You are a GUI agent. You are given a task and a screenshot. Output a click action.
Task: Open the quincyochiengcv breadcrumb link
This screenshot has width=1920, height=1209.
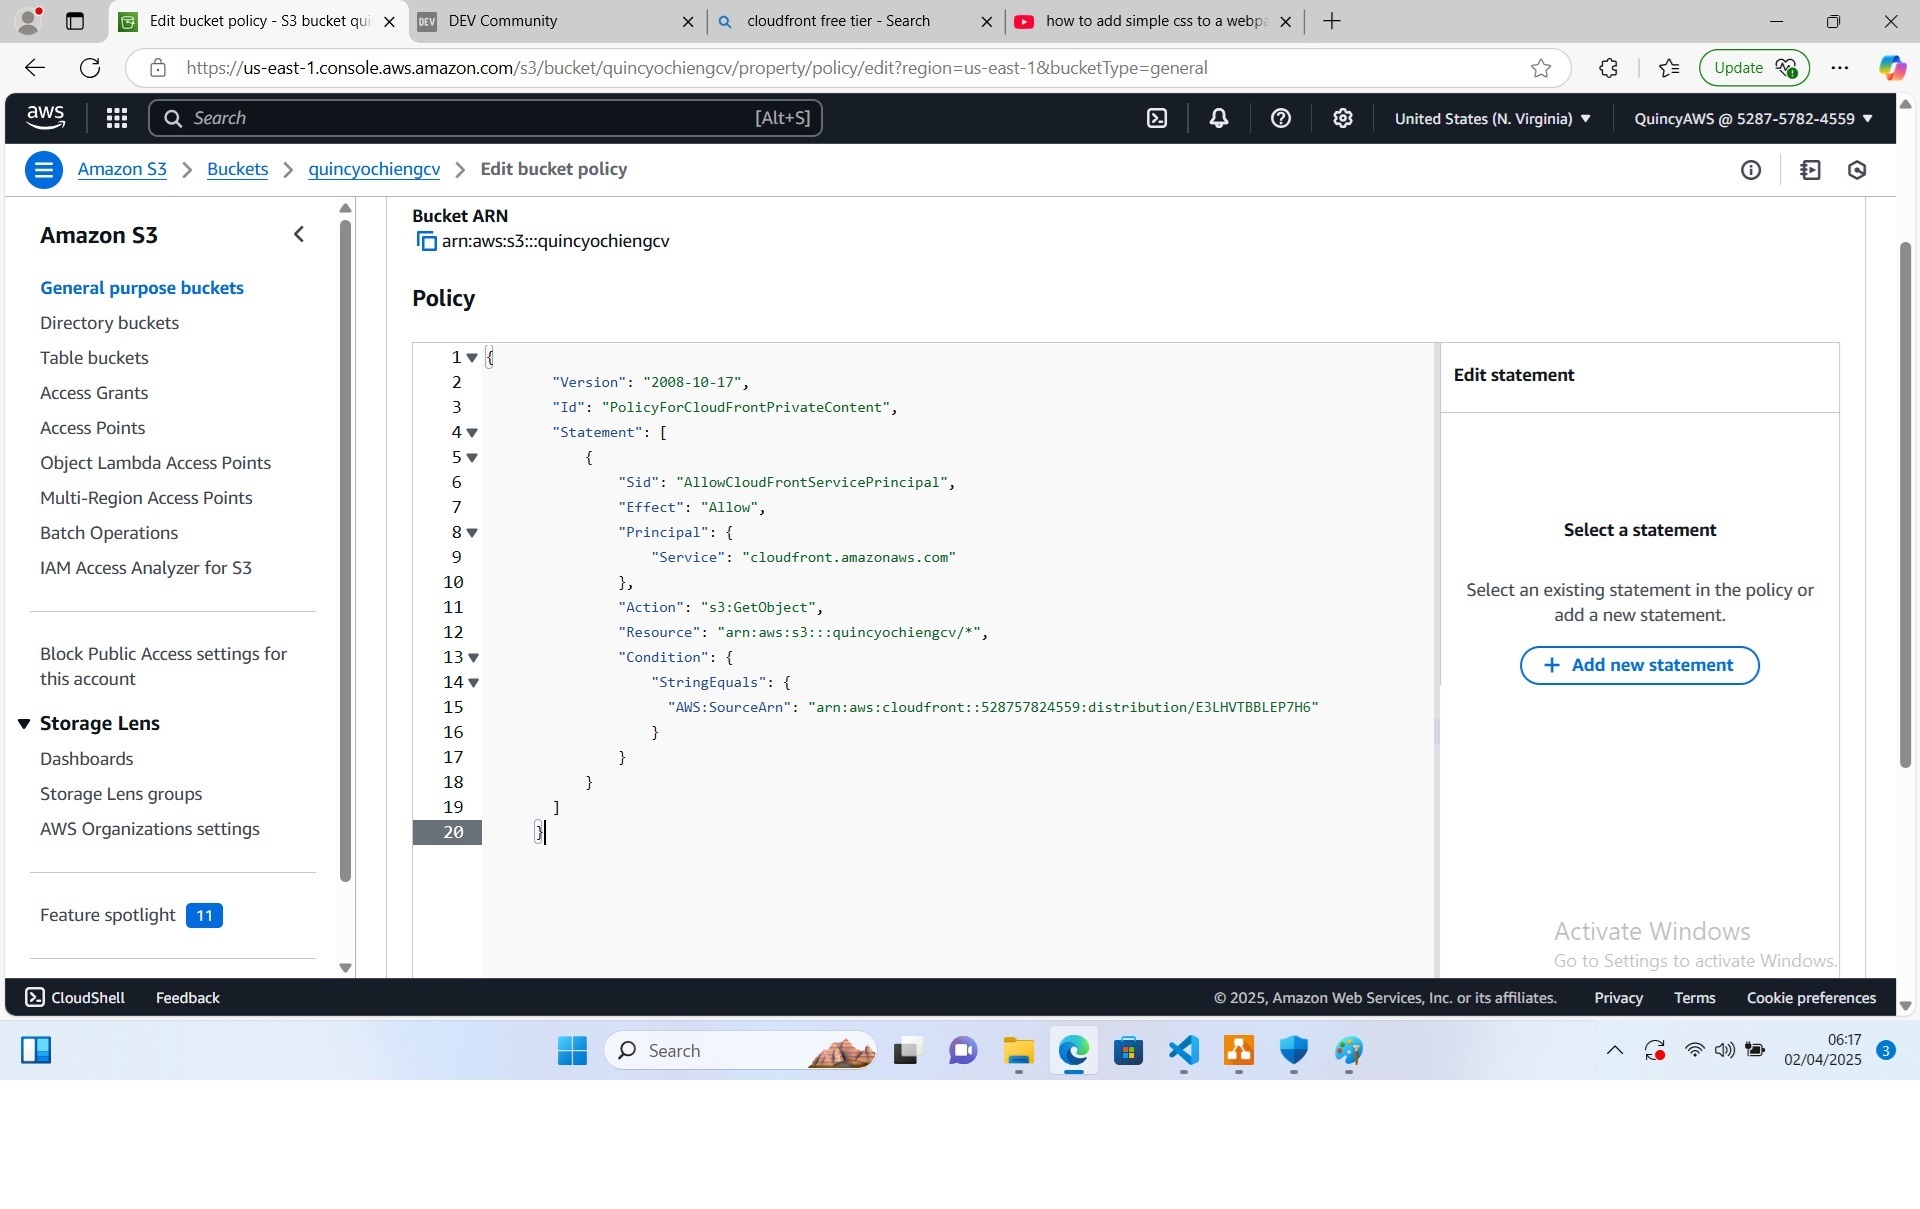point(374,169)
